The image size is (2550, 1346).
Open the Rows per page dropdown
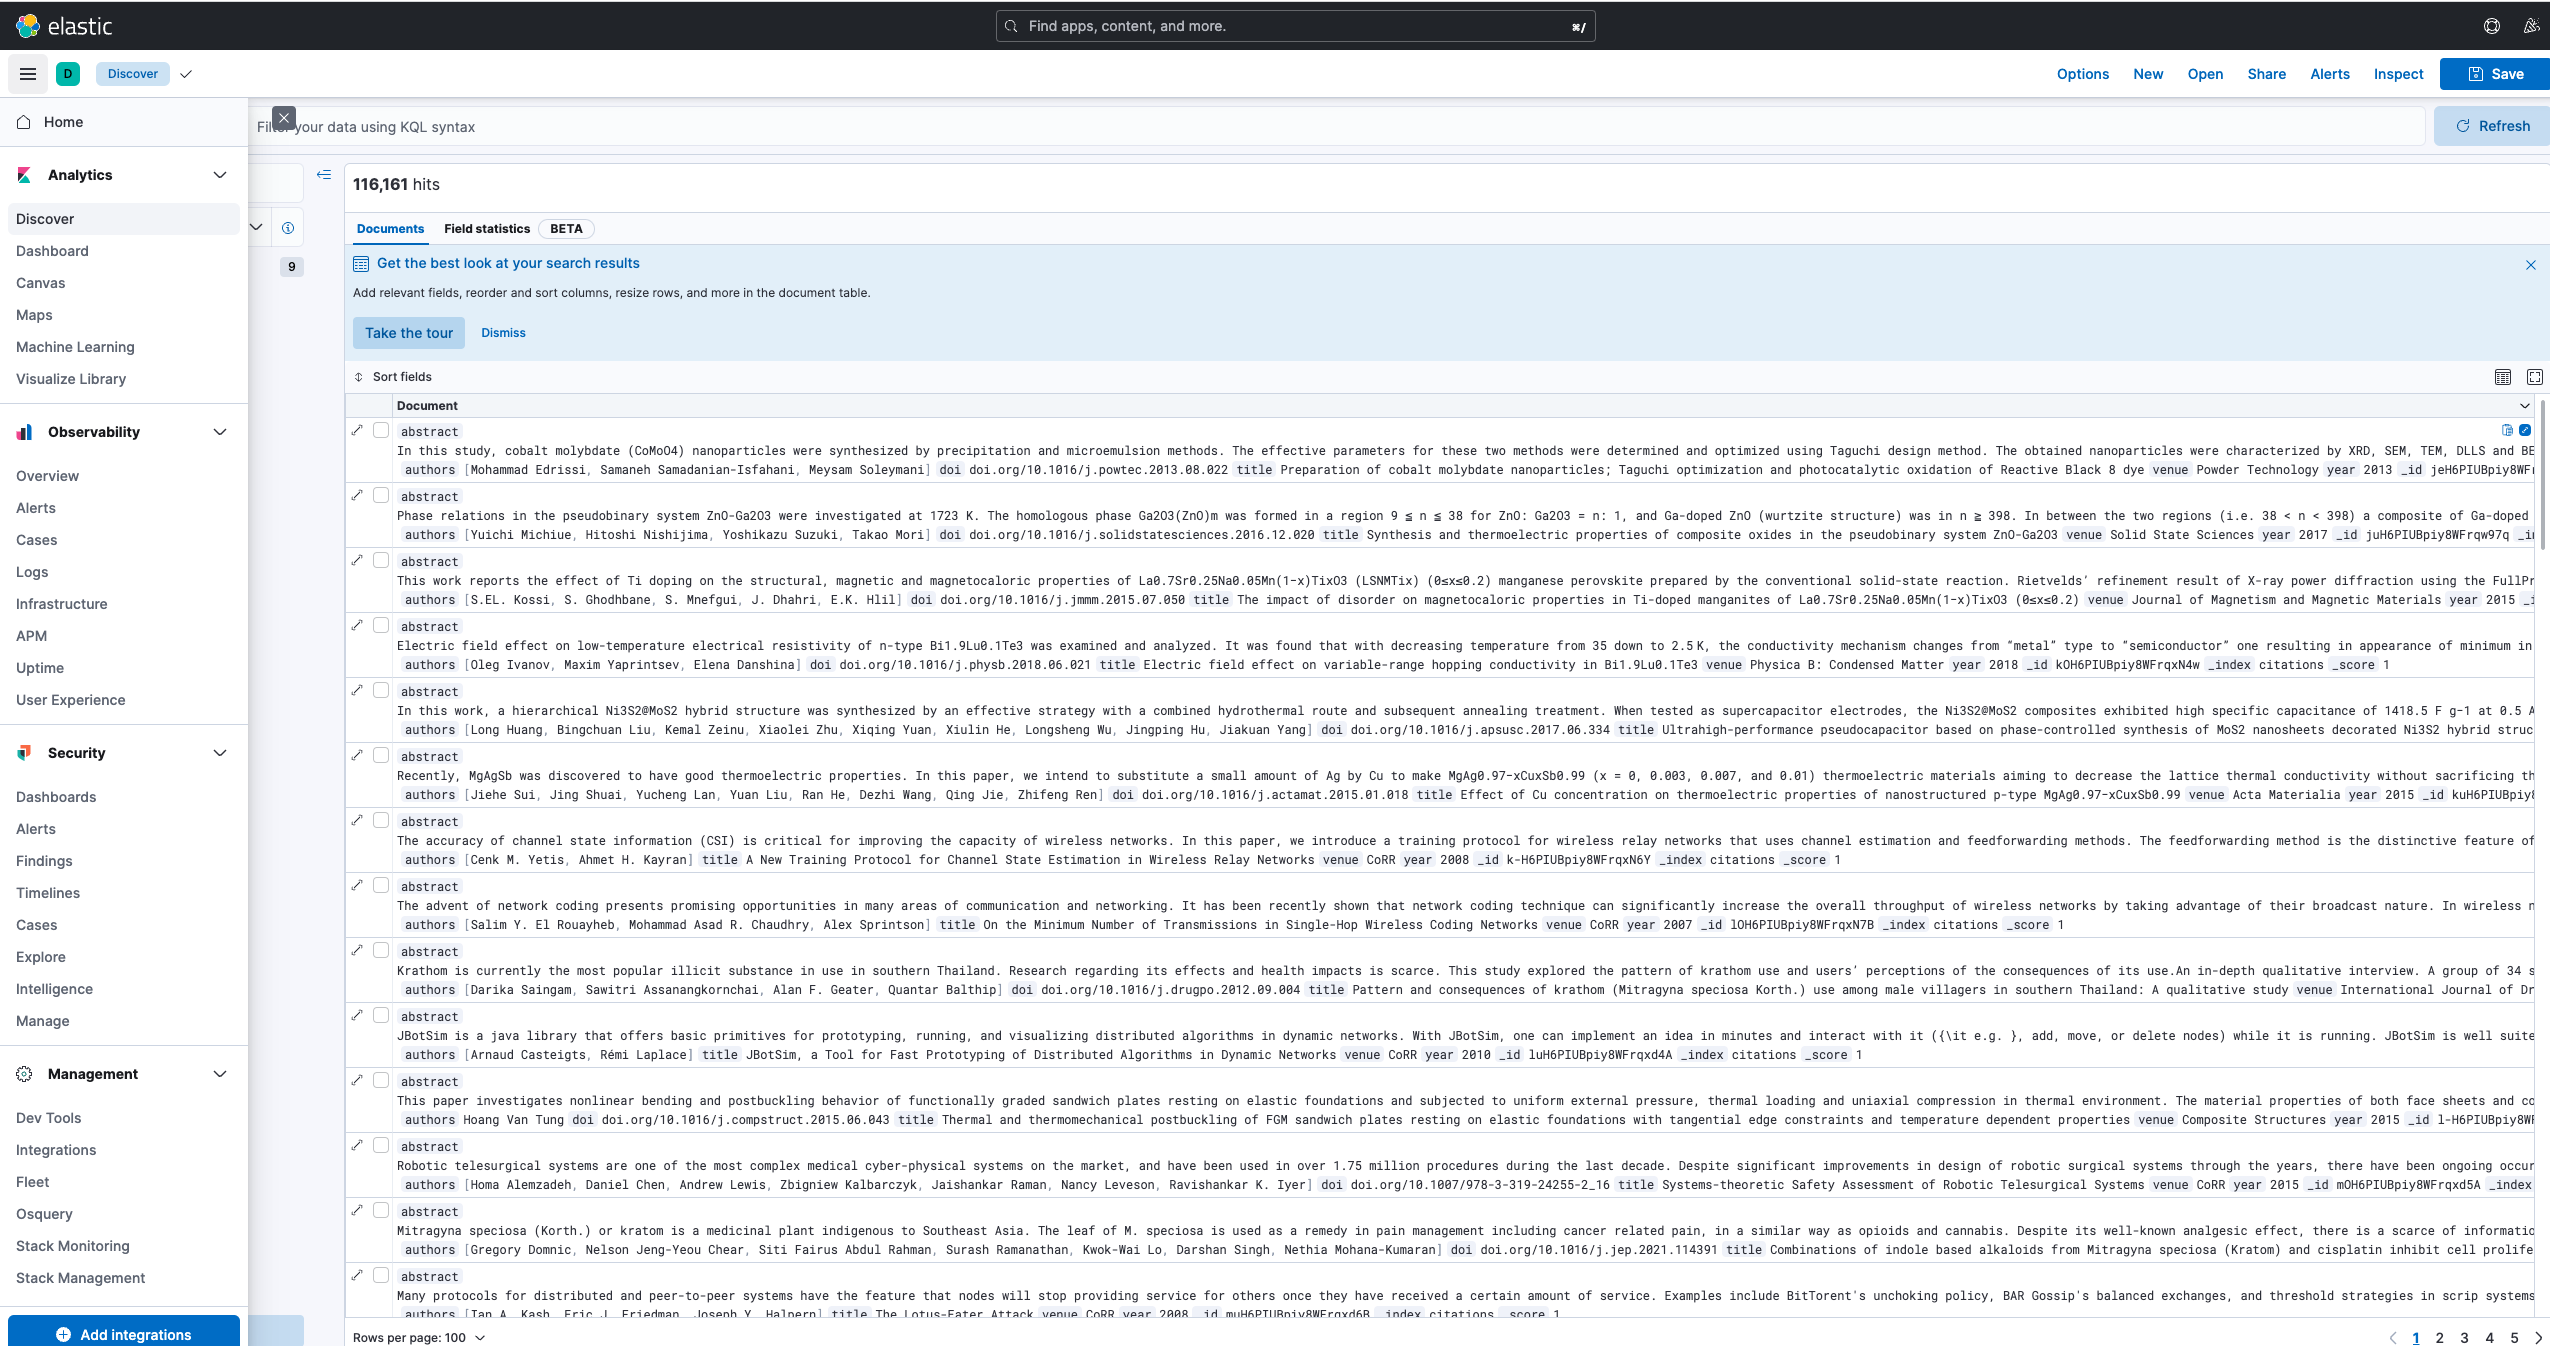pos(419,1337)
